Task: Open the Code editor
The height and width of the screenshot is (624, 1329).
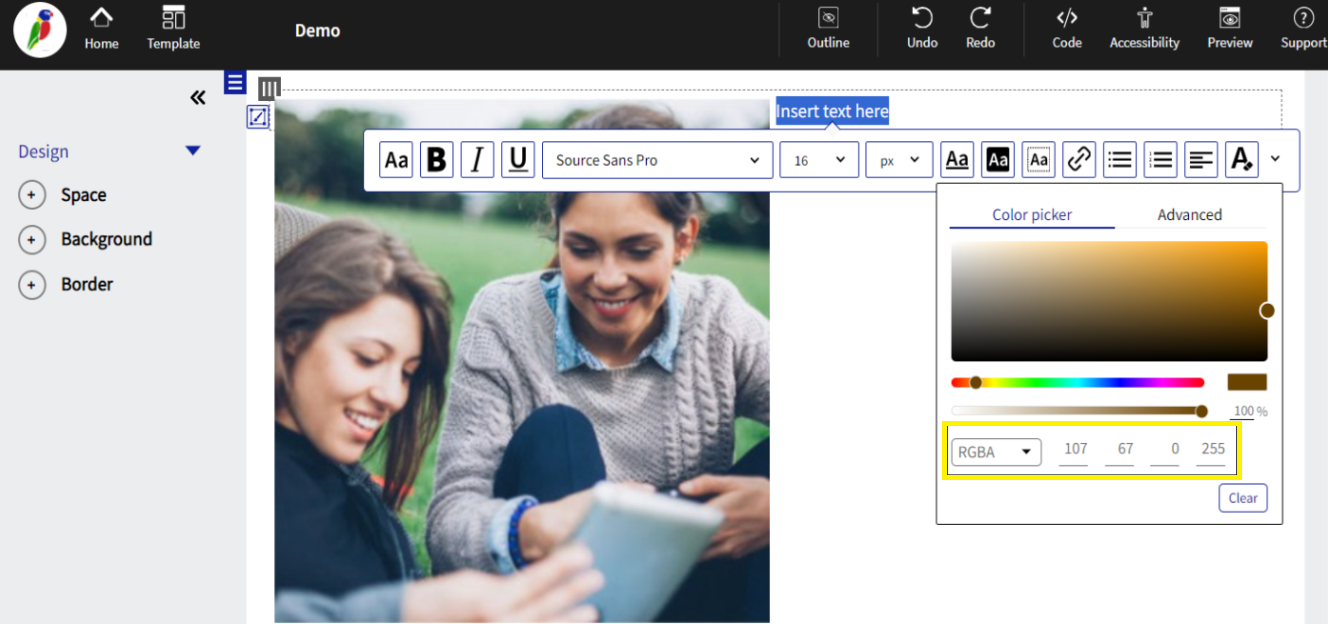Action: coord(1067,29)
